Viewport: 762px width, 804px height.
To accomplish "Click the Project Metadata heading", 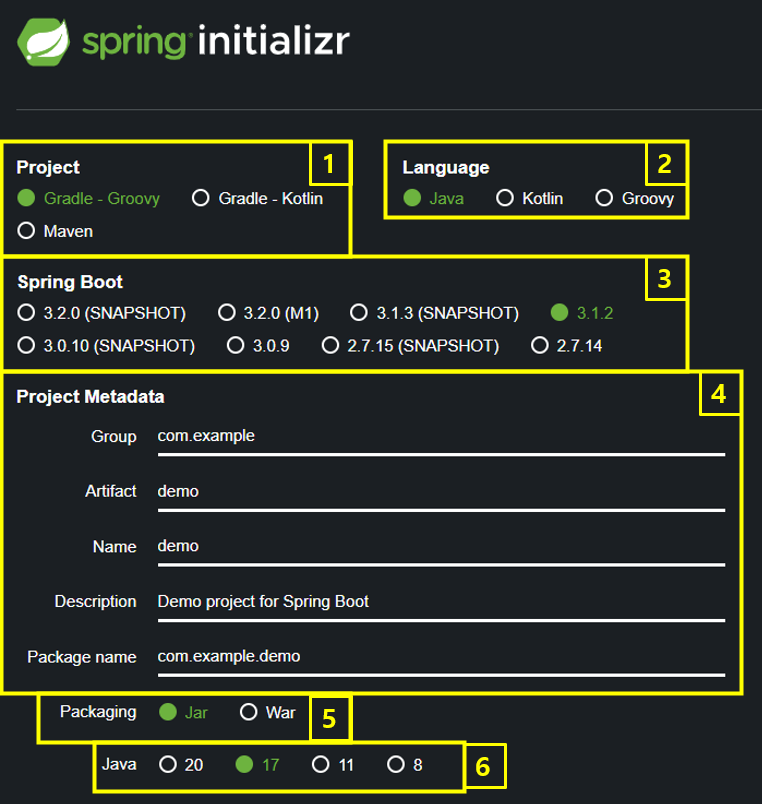I will (90, 397).
